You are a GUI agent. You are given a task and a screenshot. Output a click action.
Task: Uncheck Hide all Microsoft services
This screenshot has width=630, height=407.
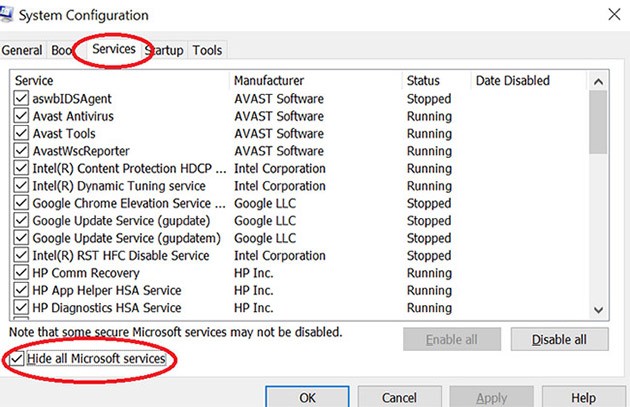tap(17, 359)
